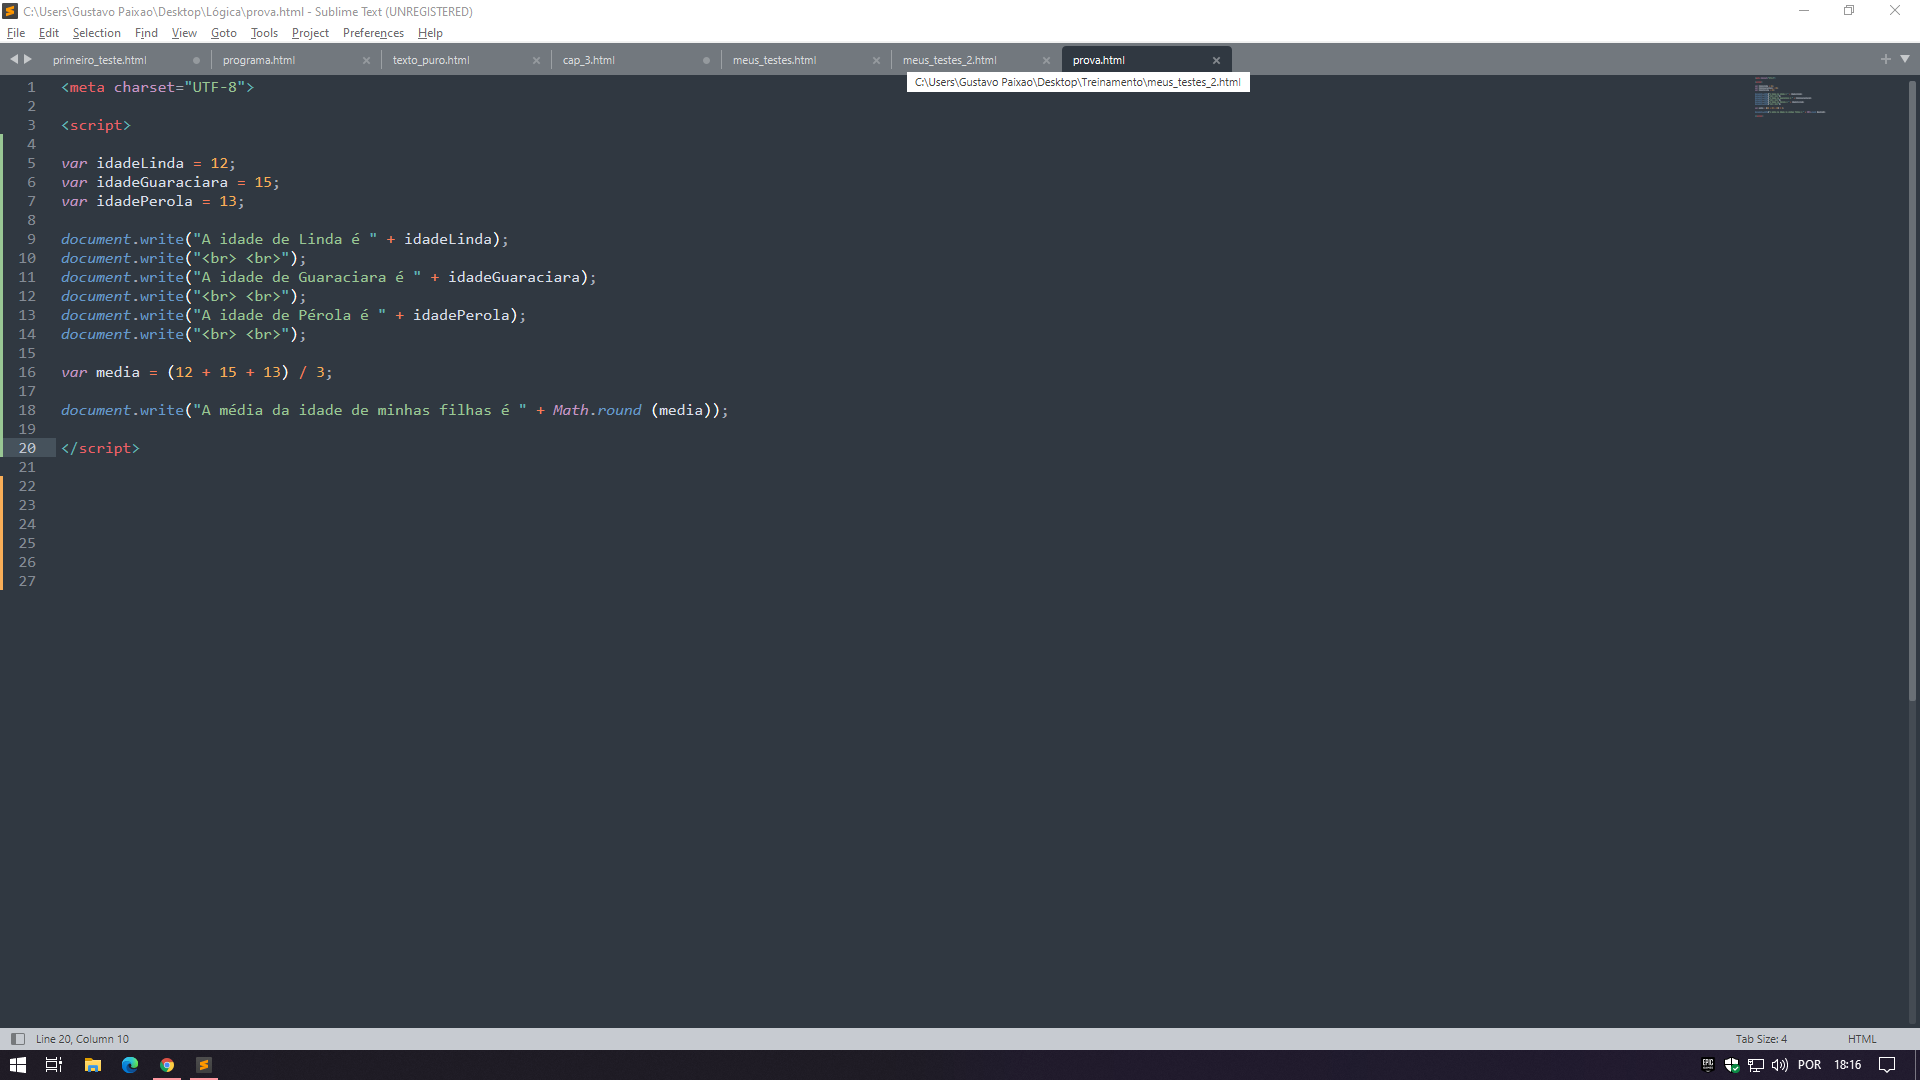Change the HTML syntax selector
The image size is (1920, 1080).
tap(1862, 1039)
